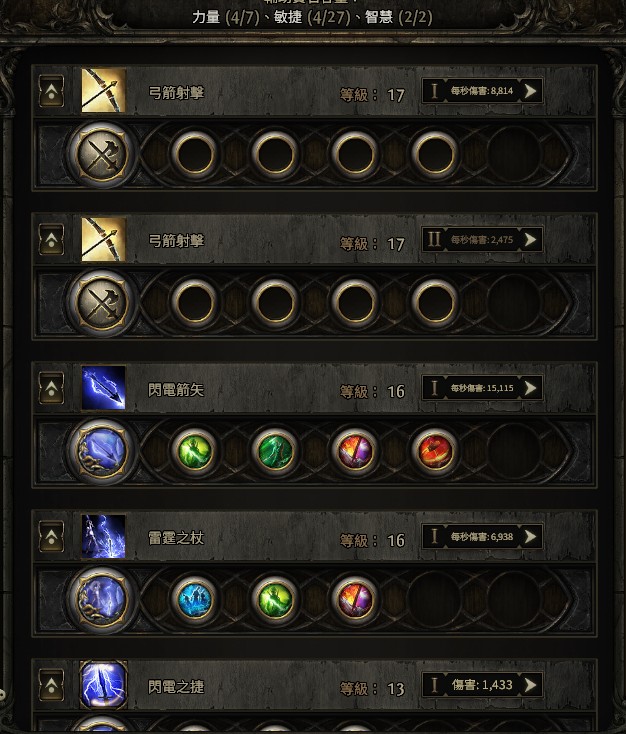626x734 pixels.
Task: Click the 雷霆之杖 skill icon
Action: [x=104, y=538]
